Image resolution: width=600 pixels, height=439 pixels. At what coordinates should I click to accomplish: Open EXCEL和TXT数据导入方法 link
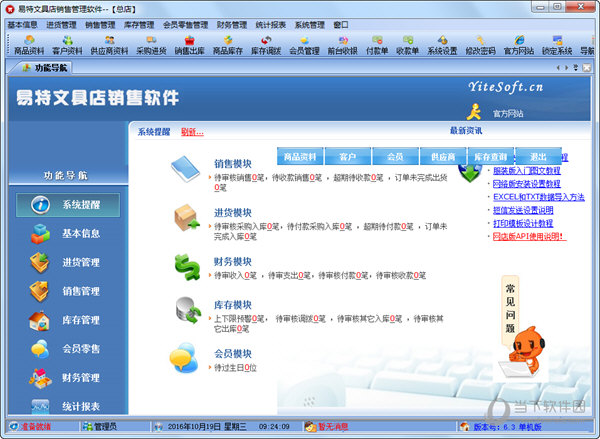[538, 197]
